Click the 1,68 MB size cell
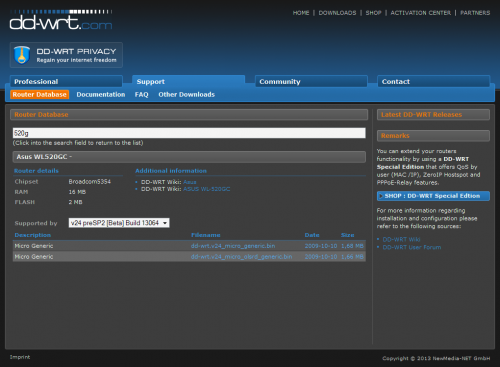The image size is (500, 367). click(352, 246)
